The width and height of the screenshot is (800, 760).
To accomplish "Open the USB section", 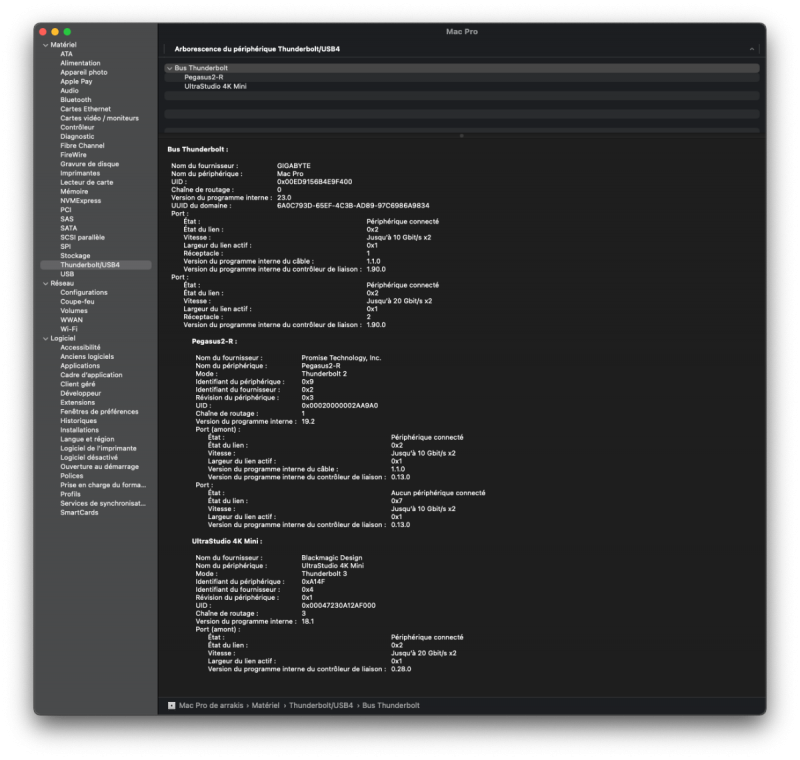I will [x=67, y=274].
